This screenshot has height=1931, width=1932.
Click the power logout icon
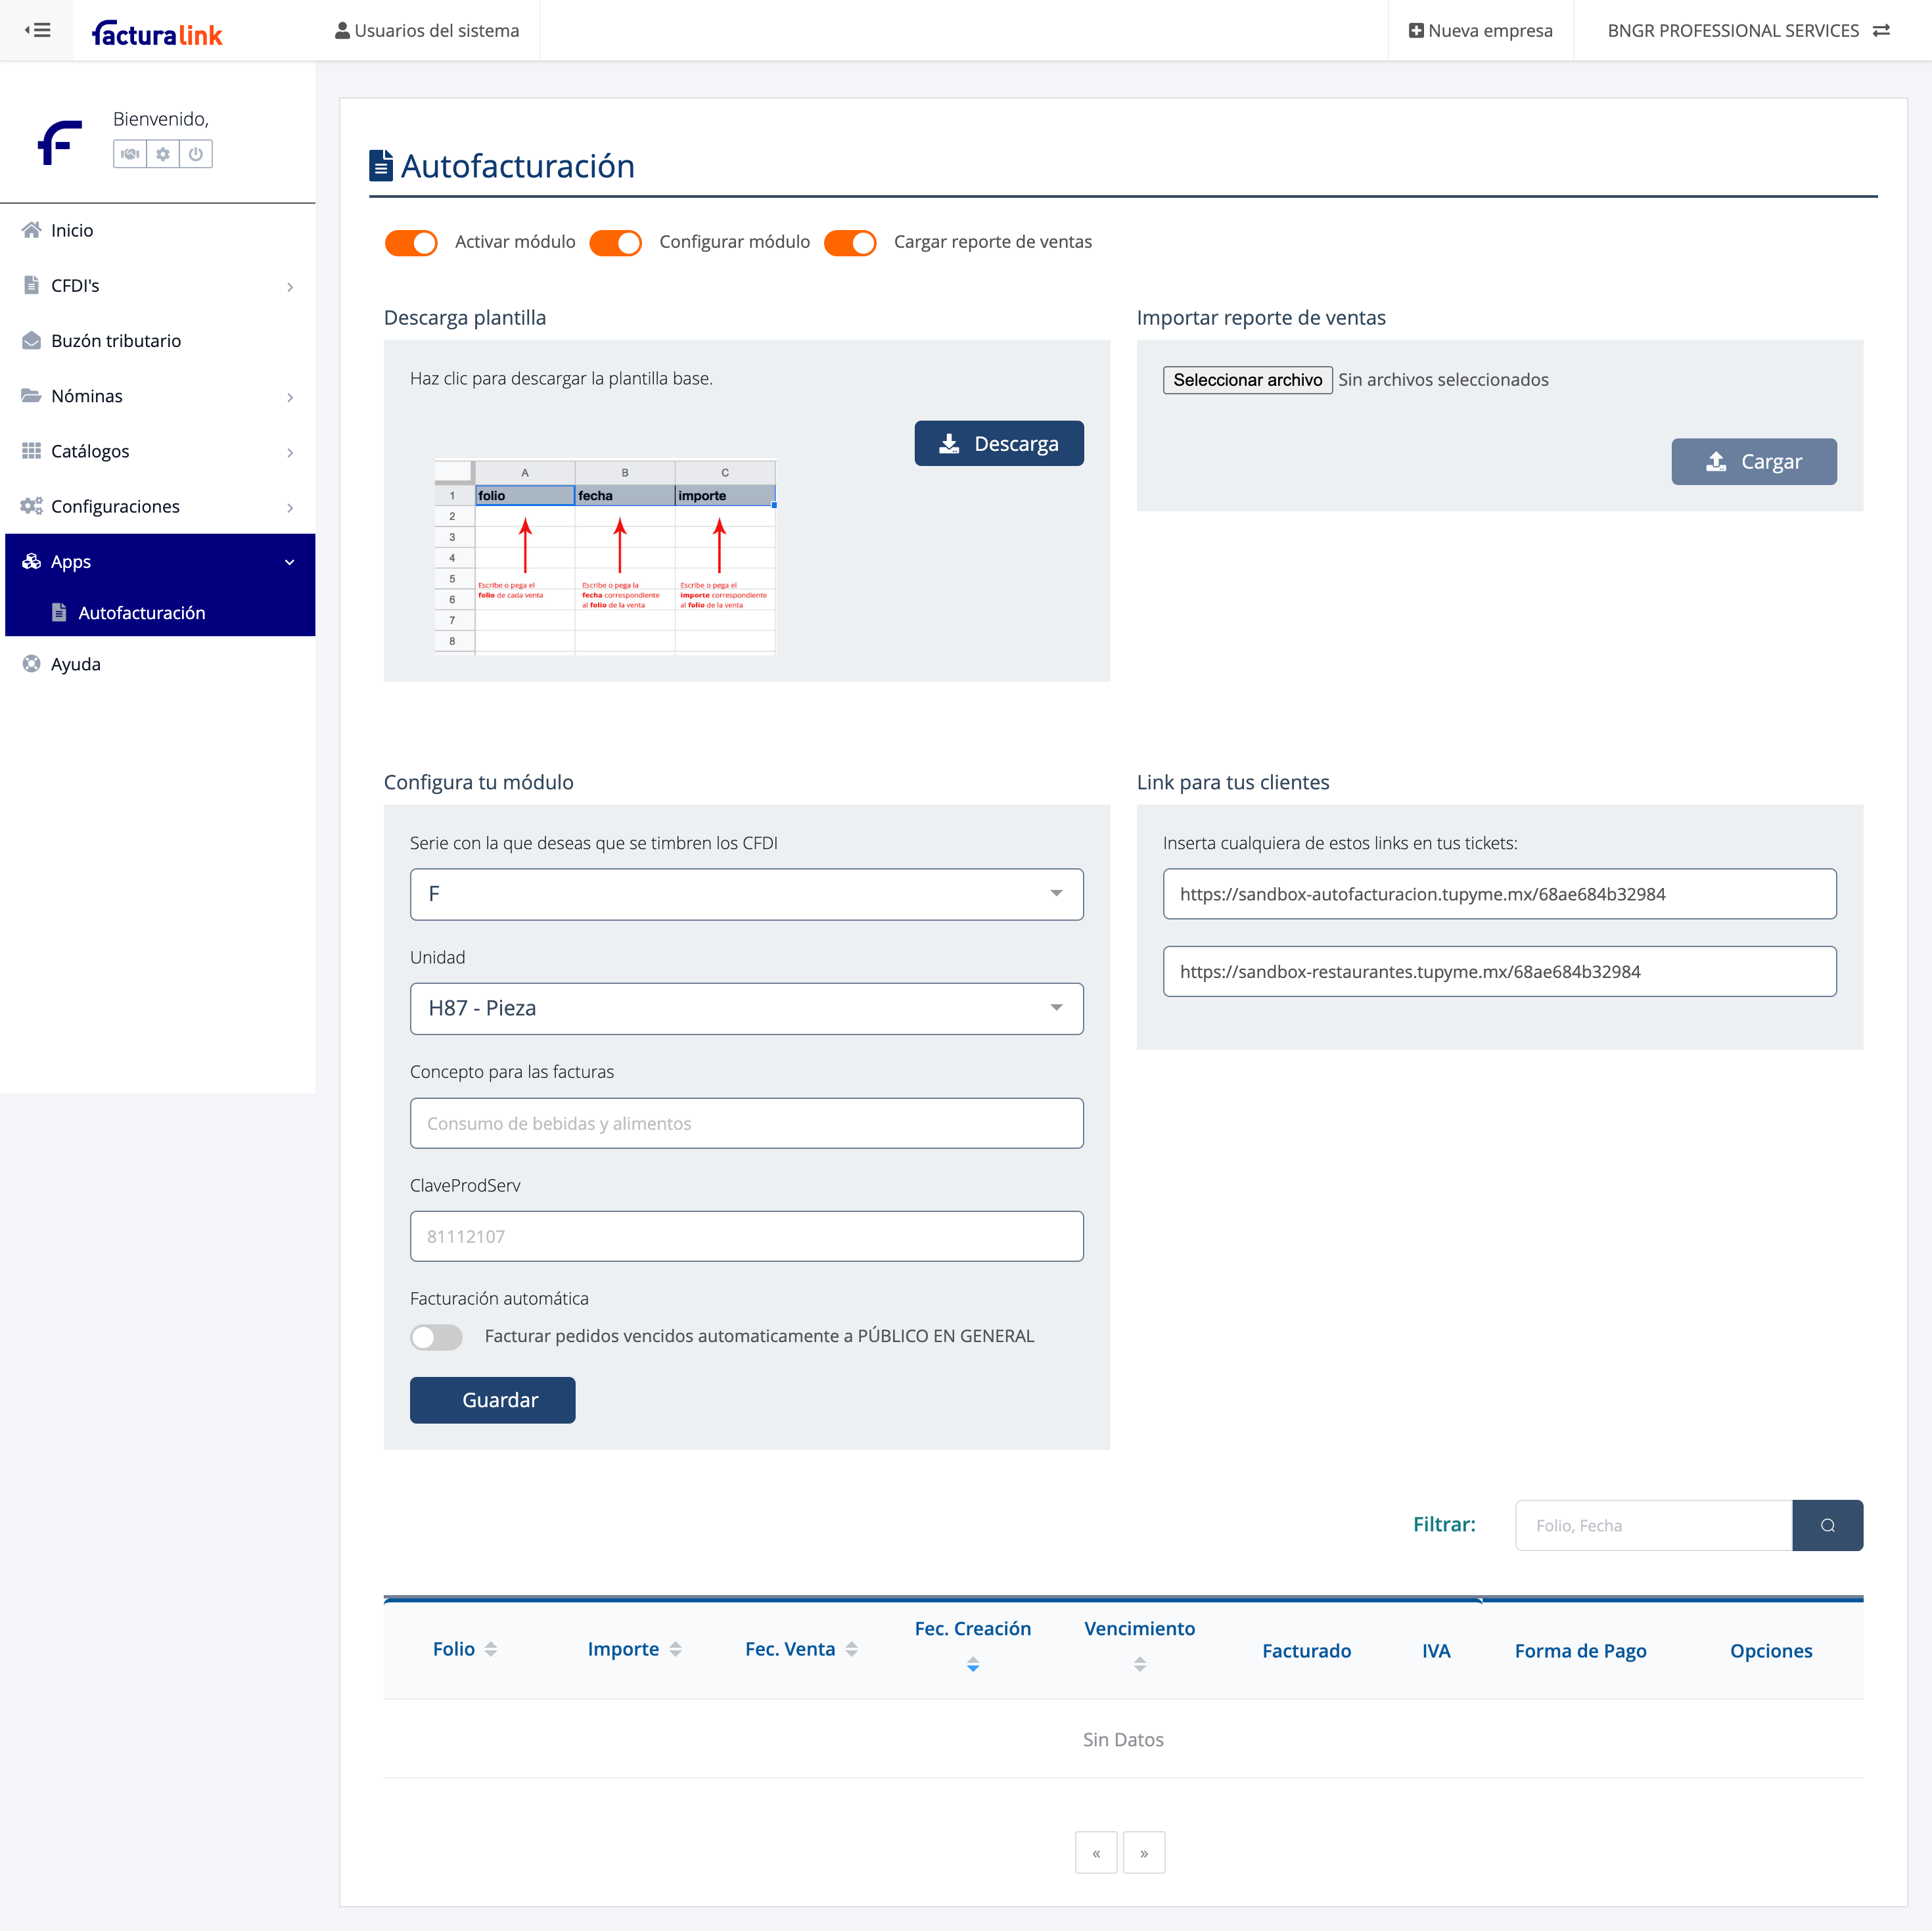(196, 154)
